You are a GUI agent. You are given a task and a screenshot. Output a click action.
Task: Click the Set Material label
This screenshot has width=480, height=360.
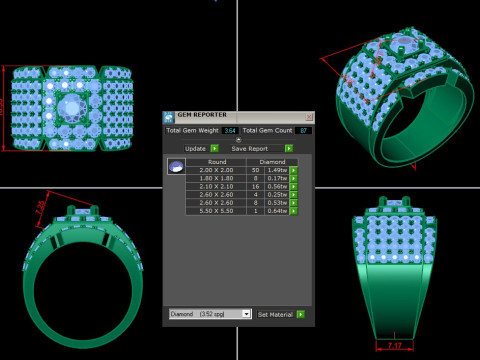tap(275, 314)
